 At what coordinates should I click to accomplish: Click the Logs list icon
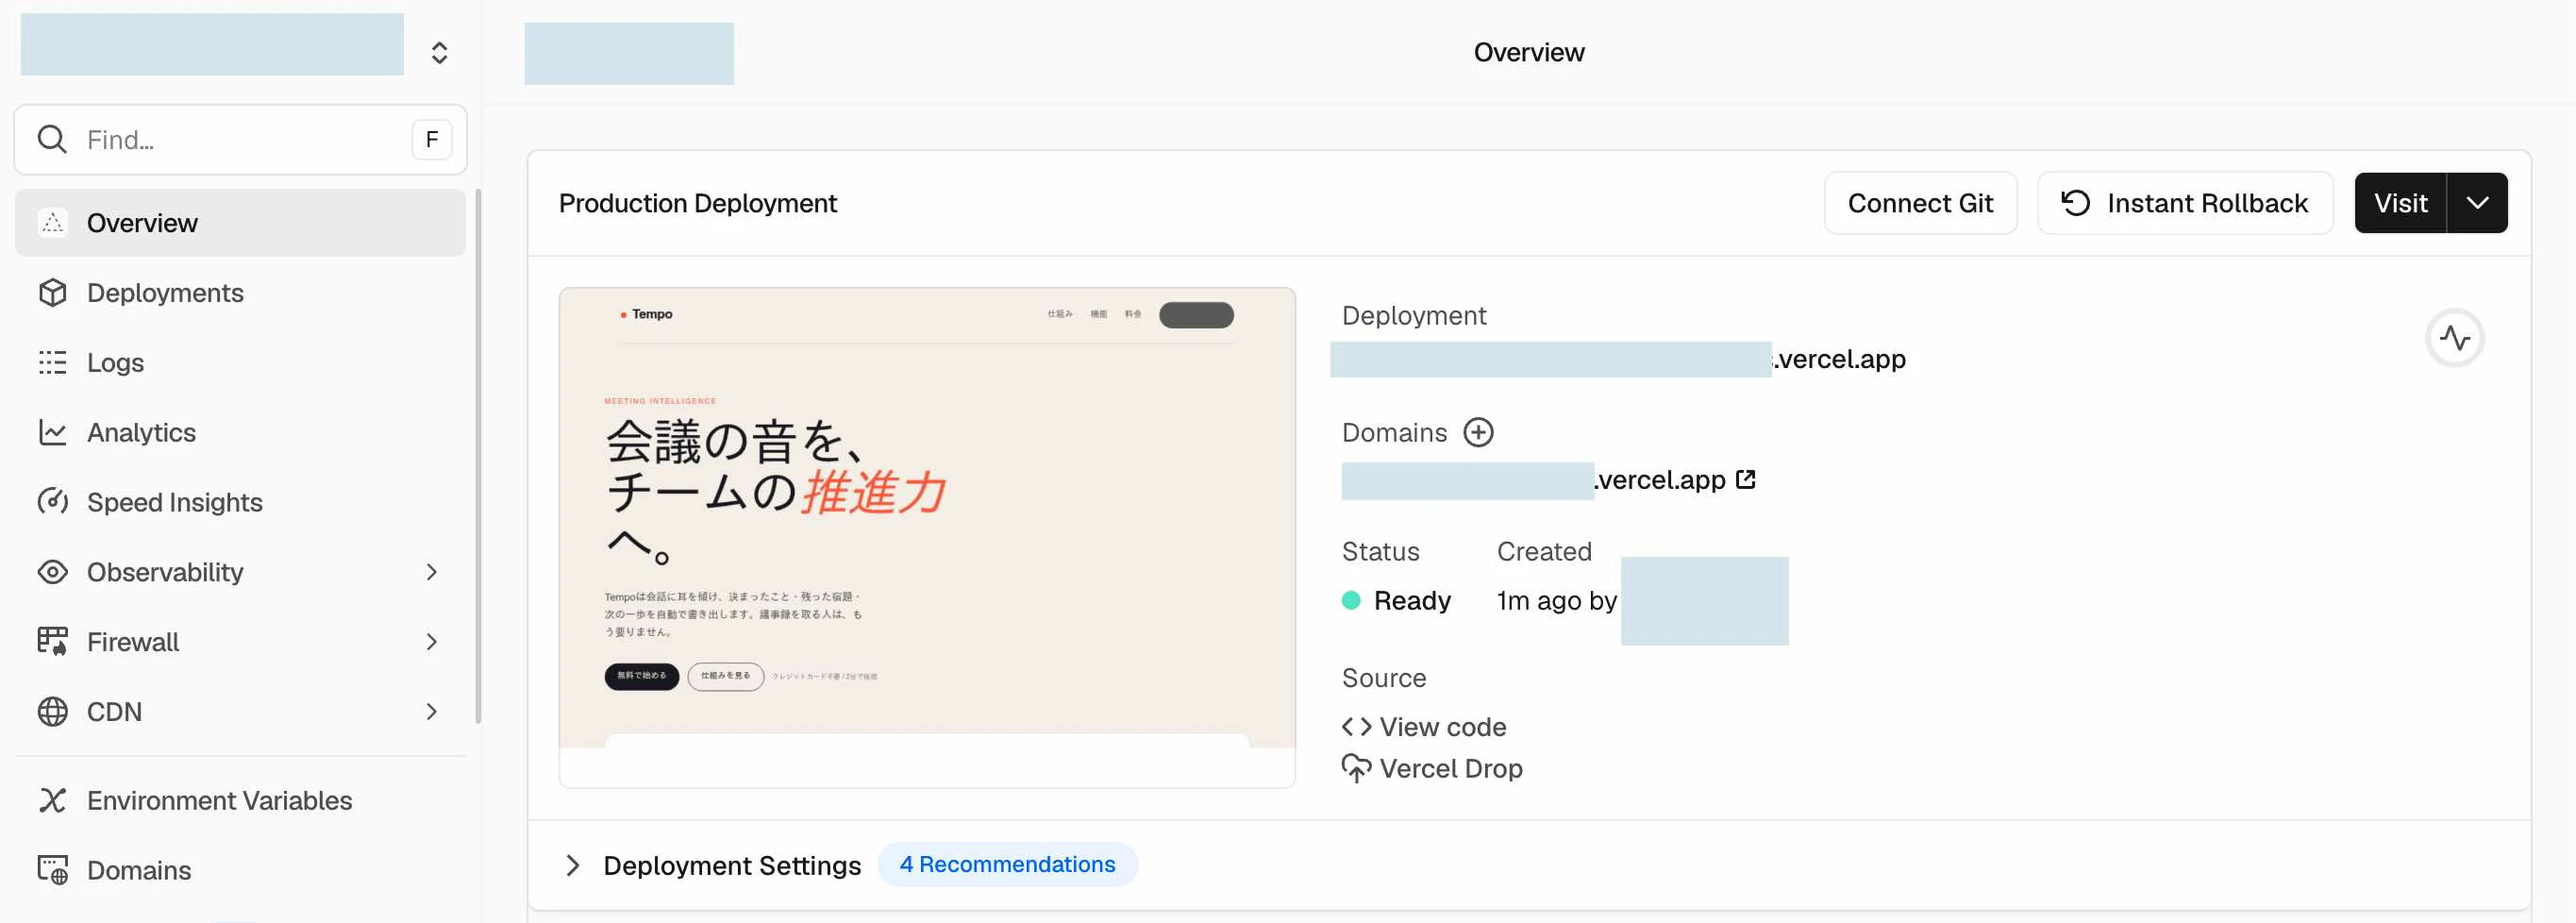(53, 362)
